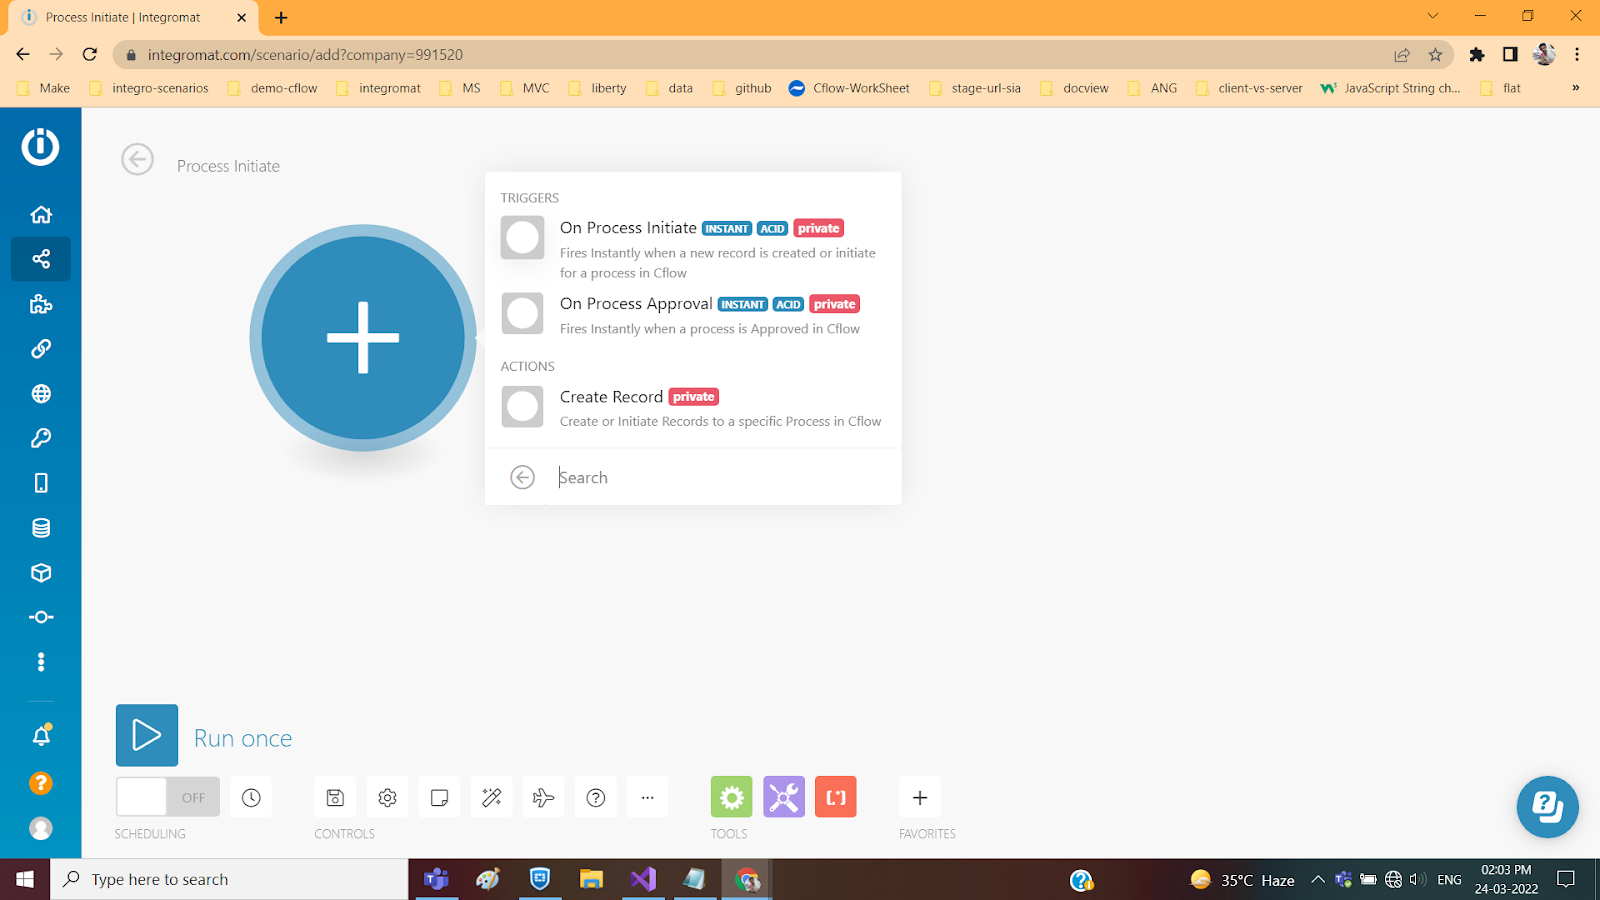Click the back arrow next to Search
Screen dimensions: 1600x900
(522, 478)
